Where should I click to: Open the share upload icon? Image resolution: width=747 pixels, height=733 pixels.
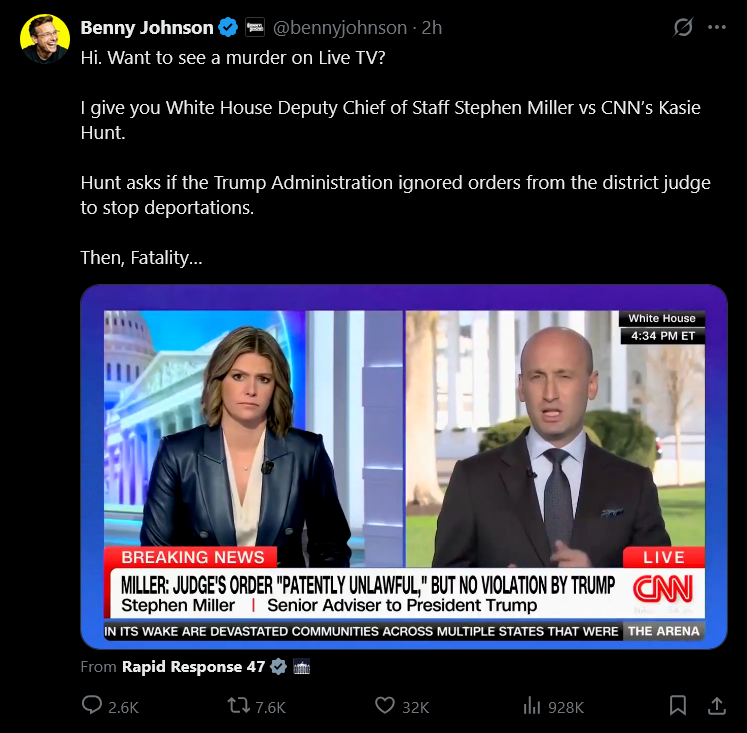[717, 705]
